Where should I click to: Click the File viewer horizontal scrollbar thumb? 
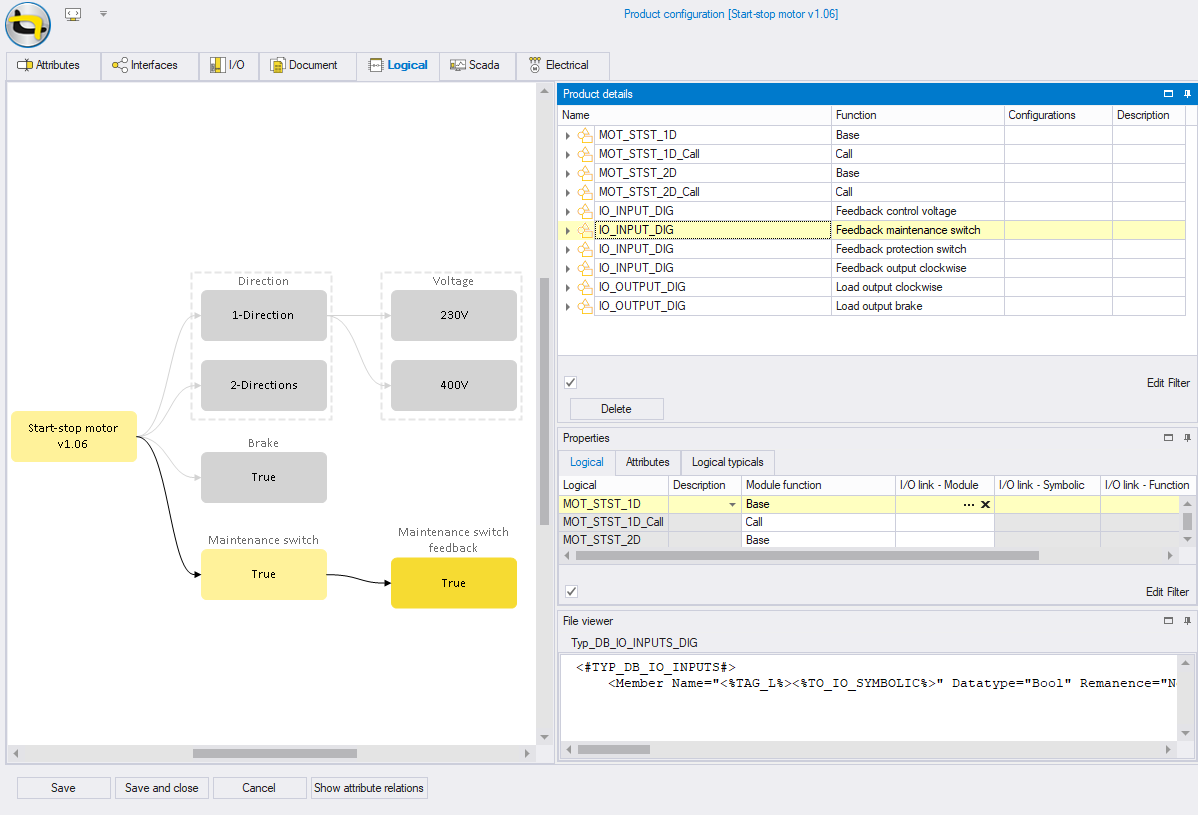point(614,749)
